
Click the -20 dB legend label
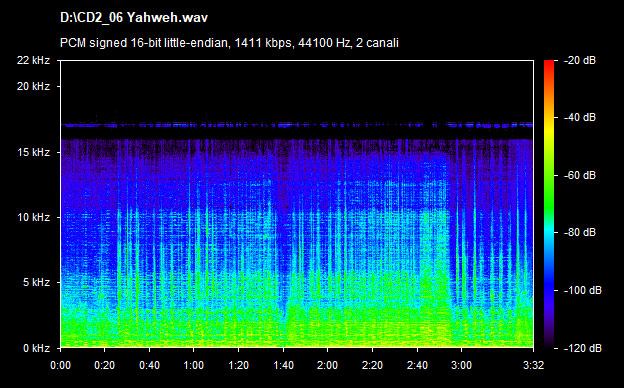coord(580,60)
